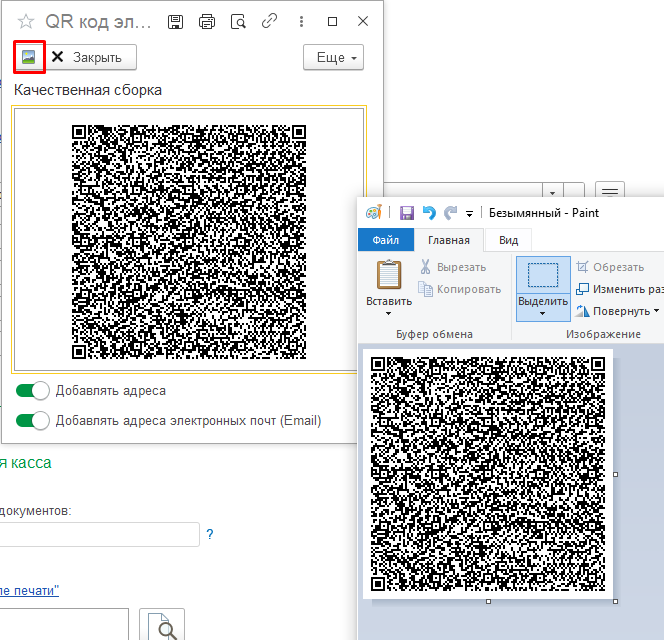Click the star favorite icon beside QR код title
Viewport: 664px width, 640px height.
tap(26, 21)
